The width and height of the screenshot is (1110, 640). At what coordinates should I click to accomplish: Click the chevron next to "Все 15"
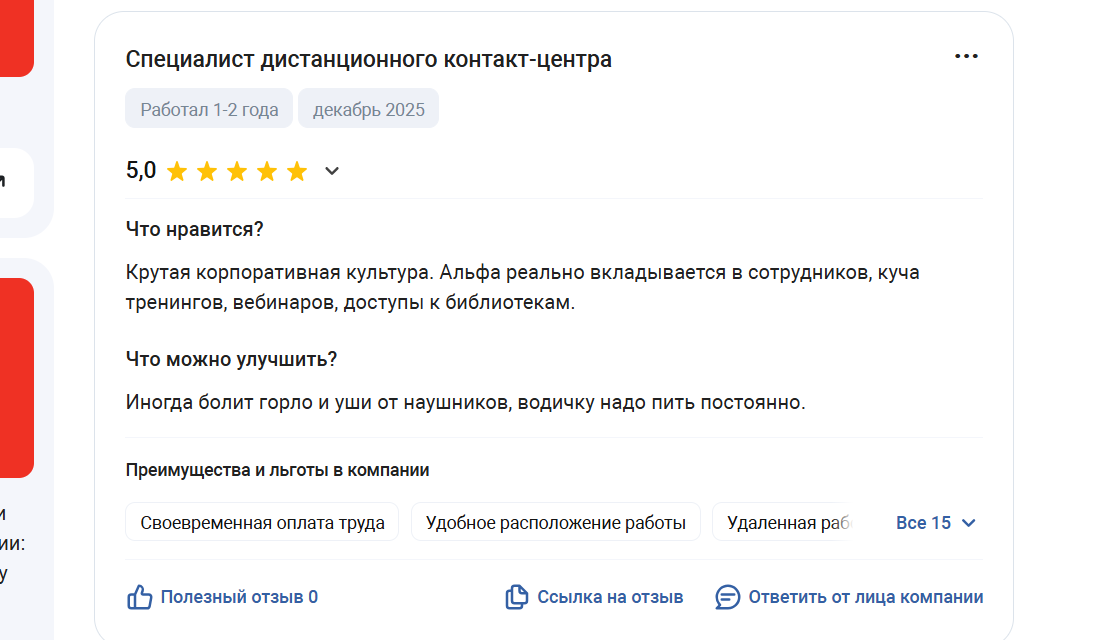[968, 522]
